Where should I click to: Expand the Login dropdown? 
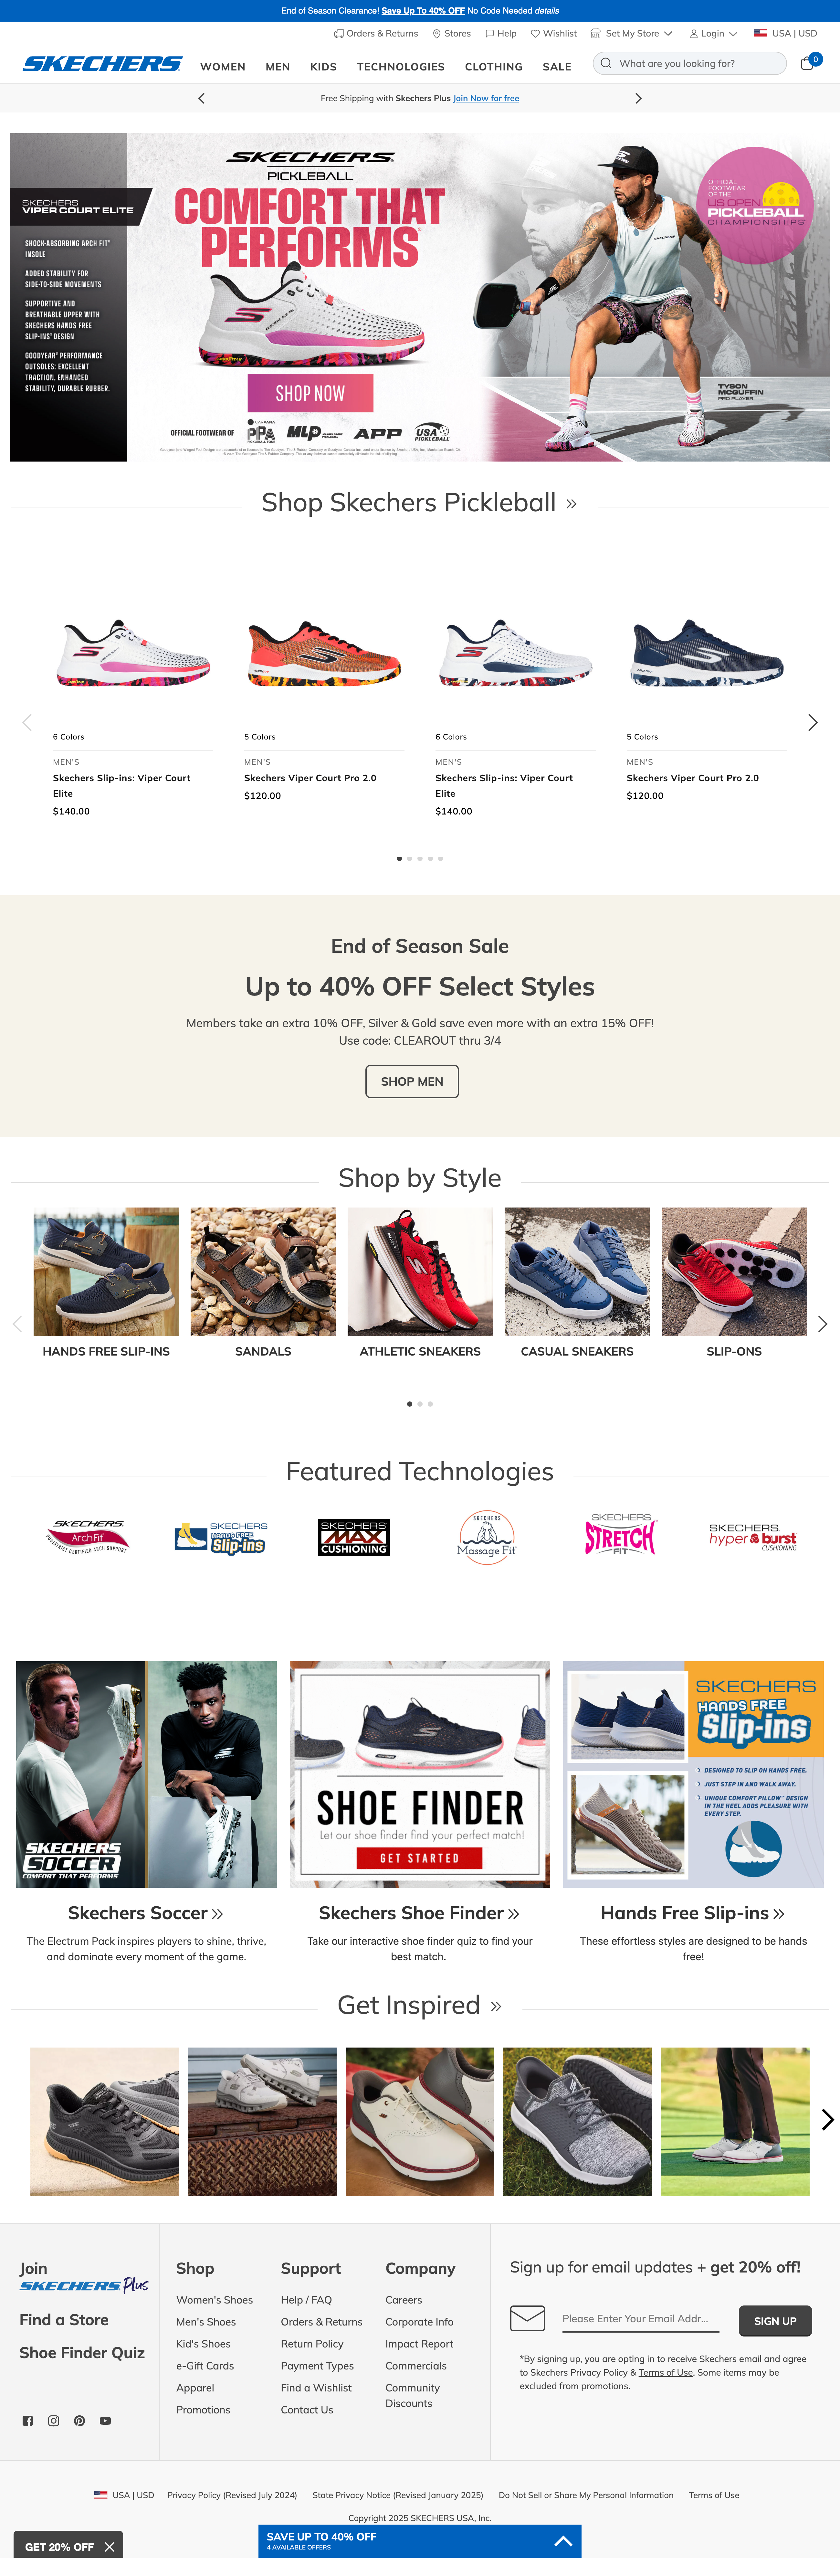(713, 33)
